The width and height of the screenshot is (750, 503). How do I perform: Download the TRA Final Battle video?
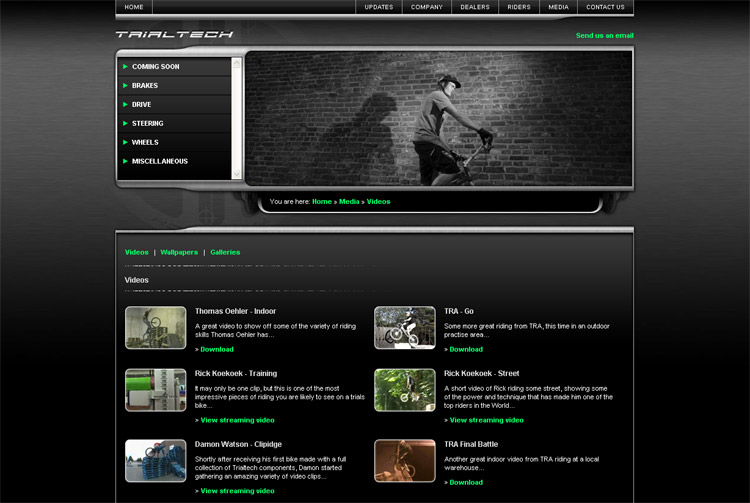coord(466,482)
